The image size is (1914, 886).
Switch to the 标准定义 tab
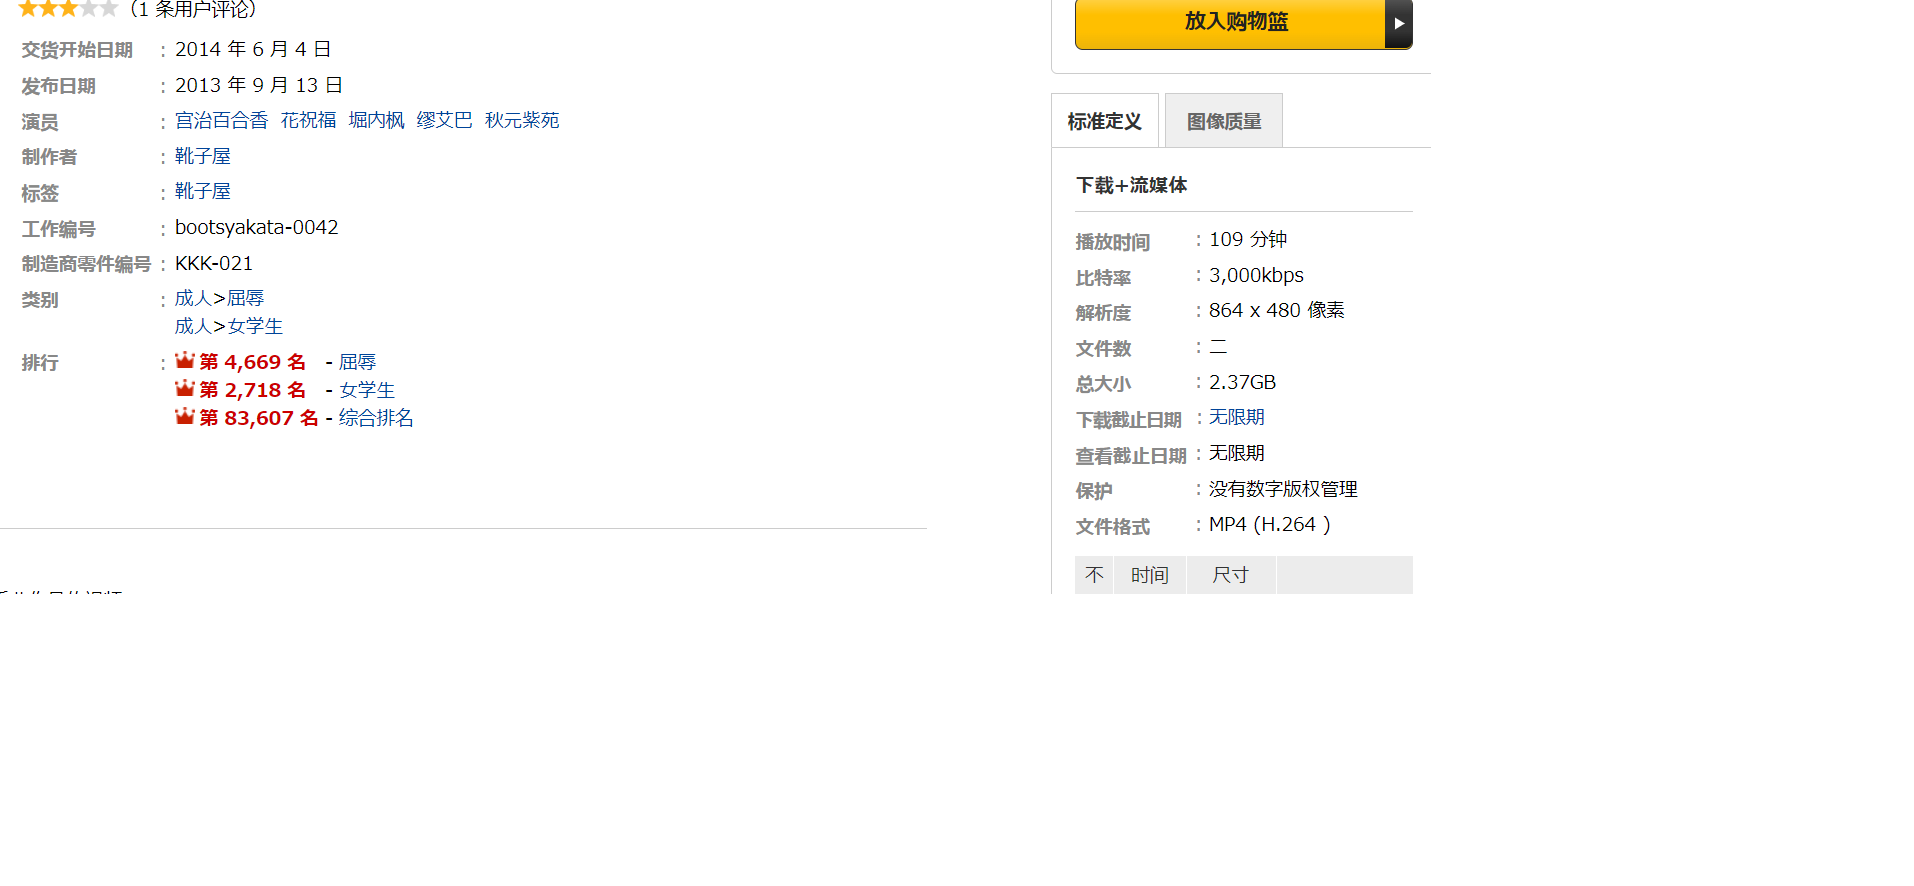(x=1105, y=121)
